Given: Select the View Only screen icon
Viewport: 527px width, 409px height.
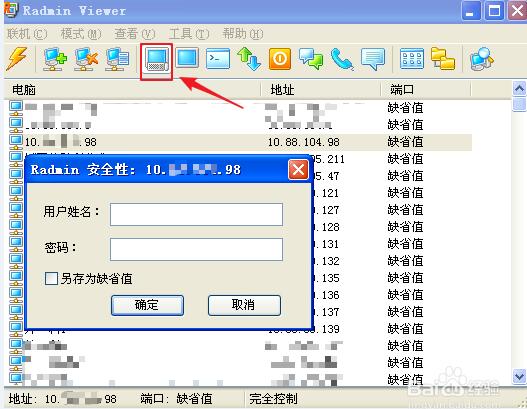Looking at the screenshot, I should click(x=187, y=58).
